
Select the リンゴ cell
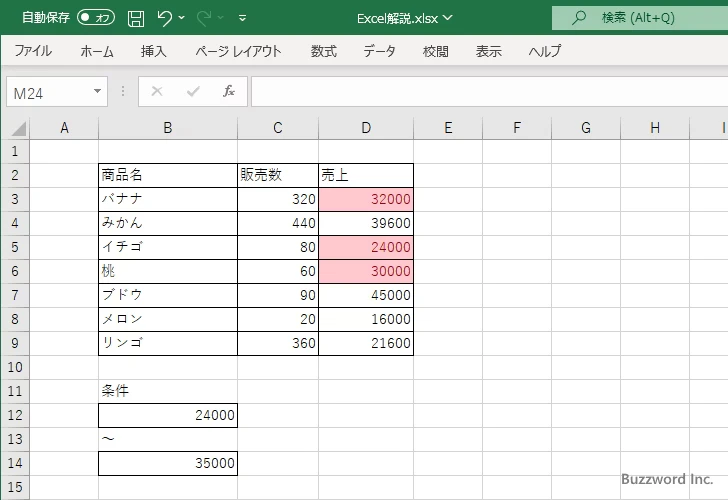point(168,343)
